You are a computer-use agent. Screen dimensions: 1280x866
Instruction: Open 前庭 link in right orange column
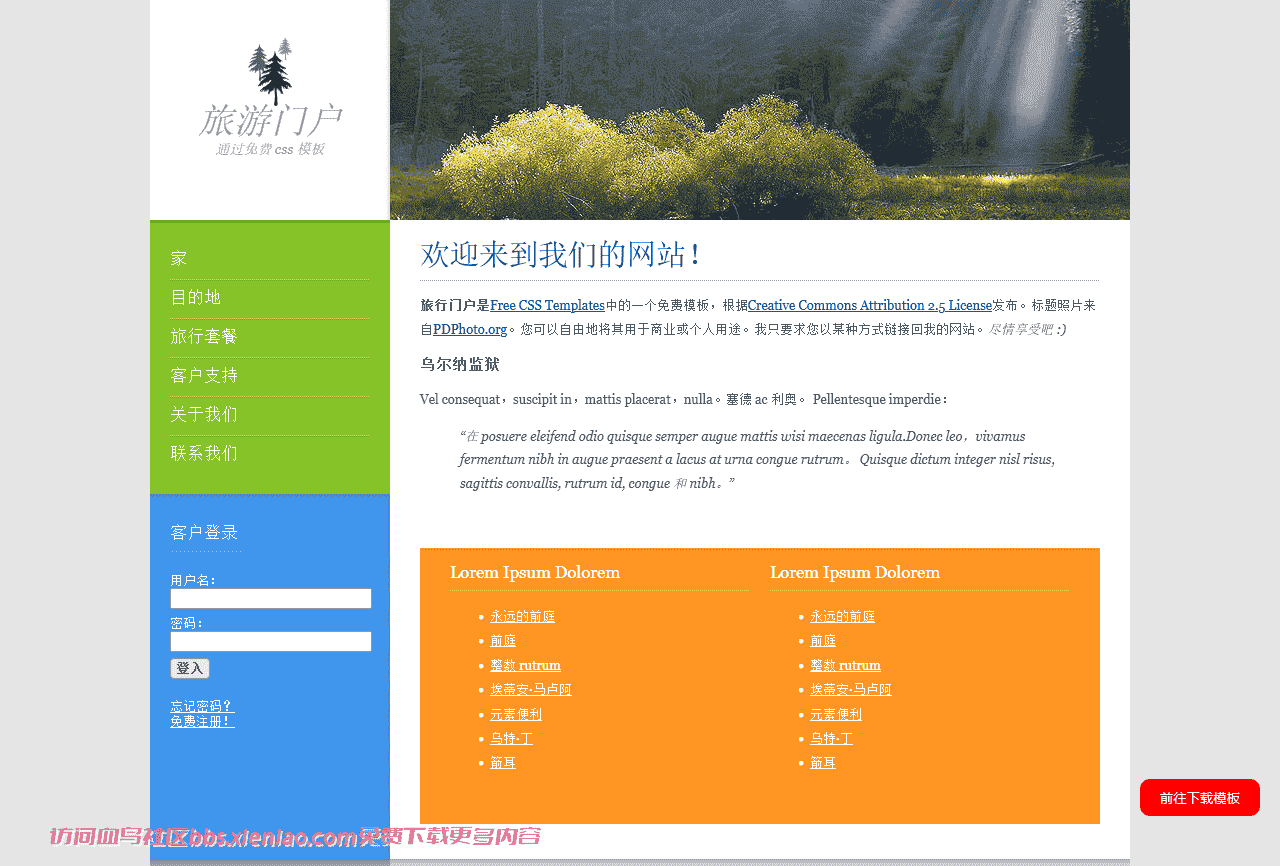point(823,641)
